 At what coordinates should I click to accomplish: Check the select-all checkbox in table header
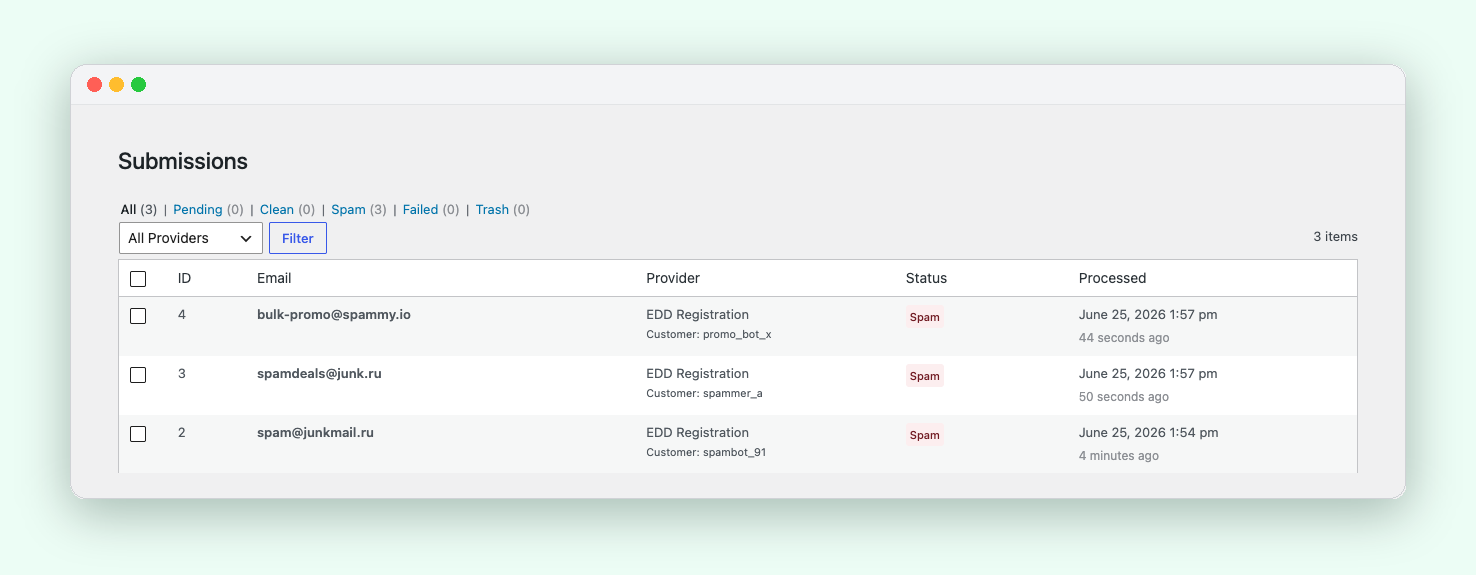(x=138, y=279)
